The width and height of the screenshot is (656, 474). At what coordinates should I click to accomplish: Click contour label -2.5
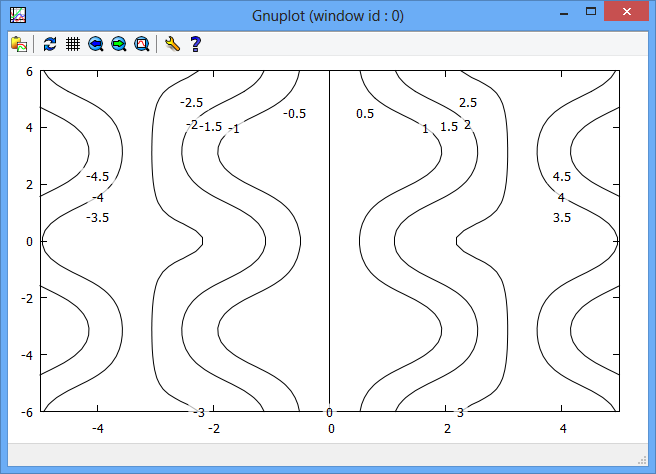click(x=192, y=102)
